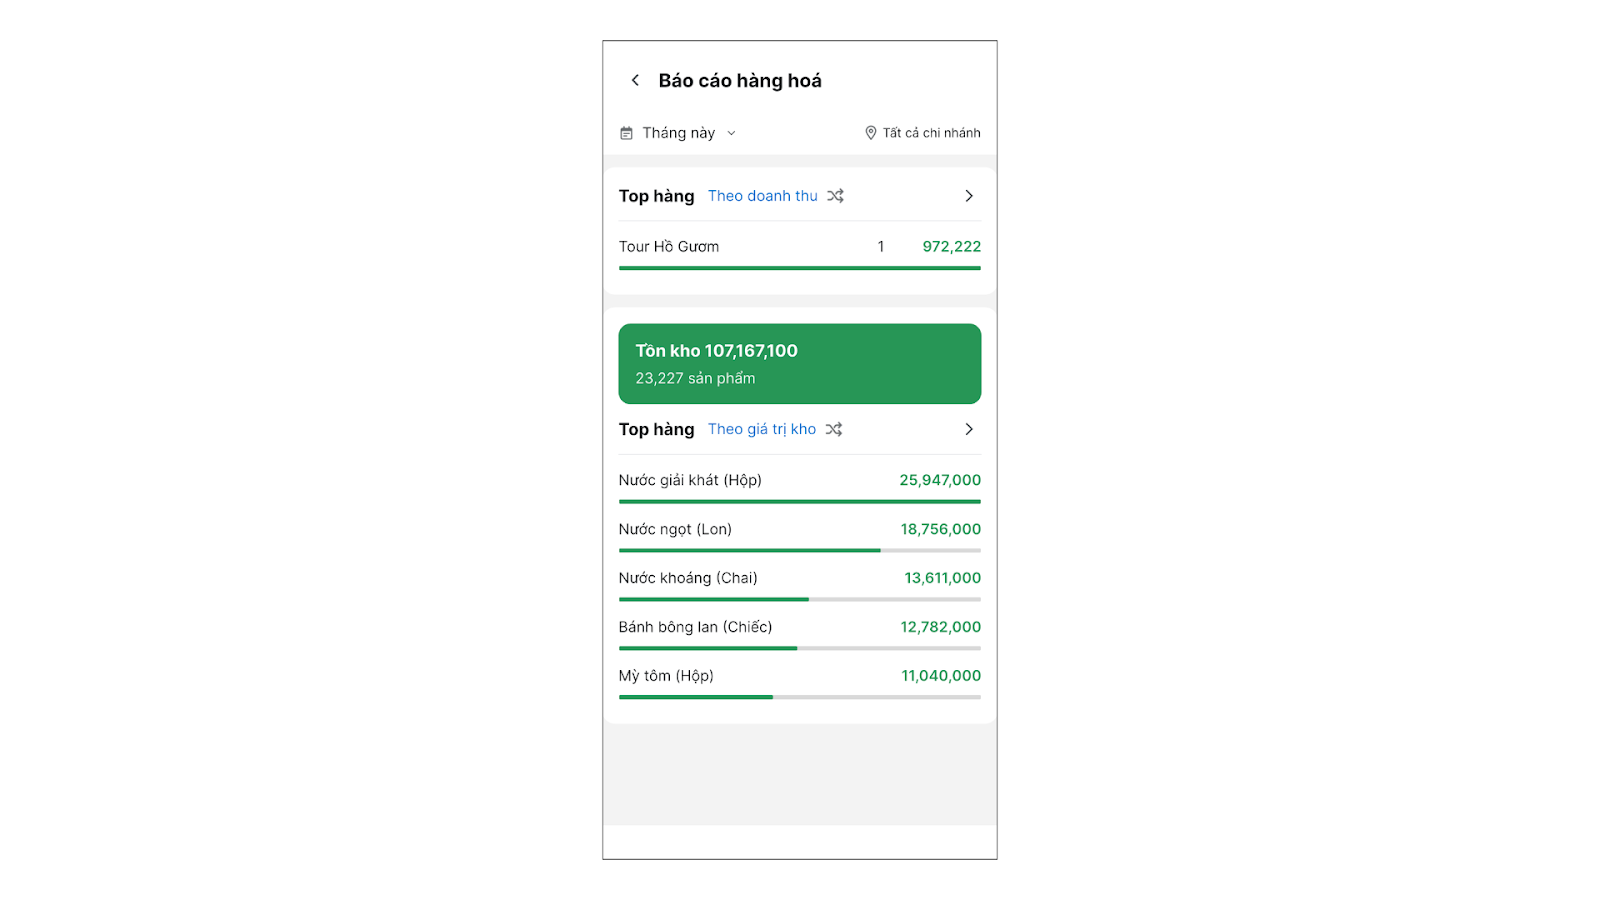The width and height of the screenshot is (1600, 900).
Task: Click the back arrow icon
Action: pyautogui.click(x=635, y=80)
